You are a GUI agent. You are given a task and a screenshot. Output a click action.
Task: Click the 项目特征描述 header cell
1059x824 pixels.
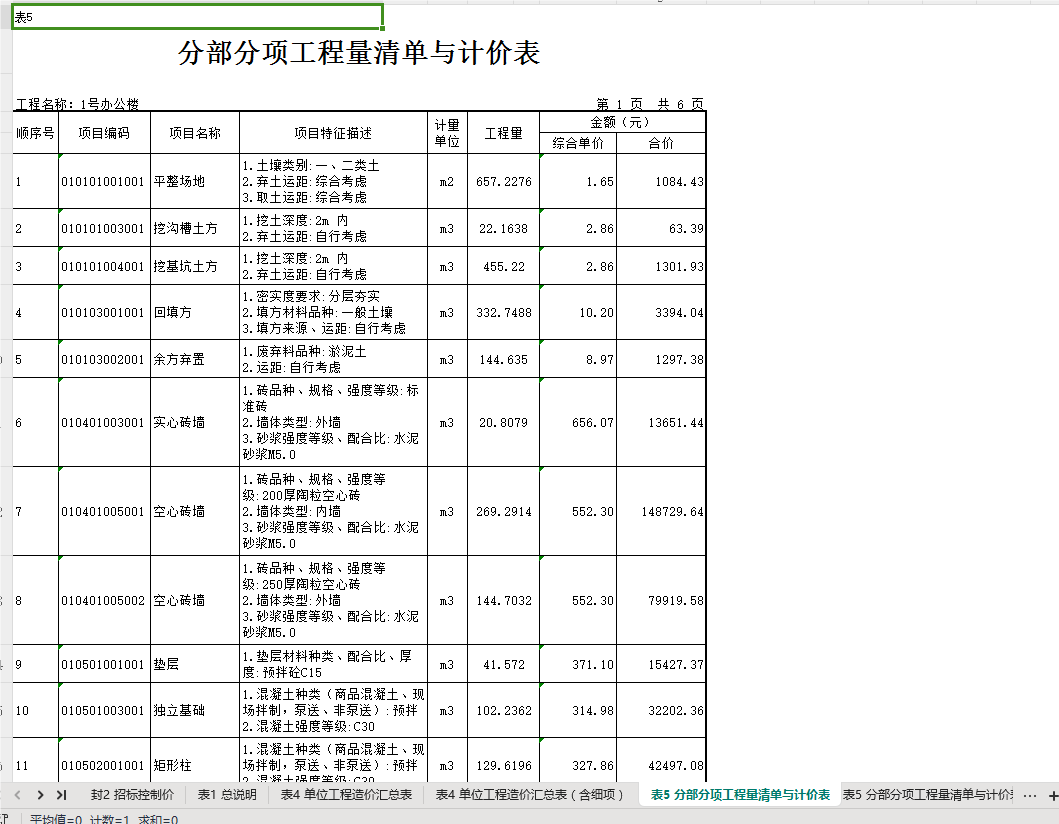point(333,133)
